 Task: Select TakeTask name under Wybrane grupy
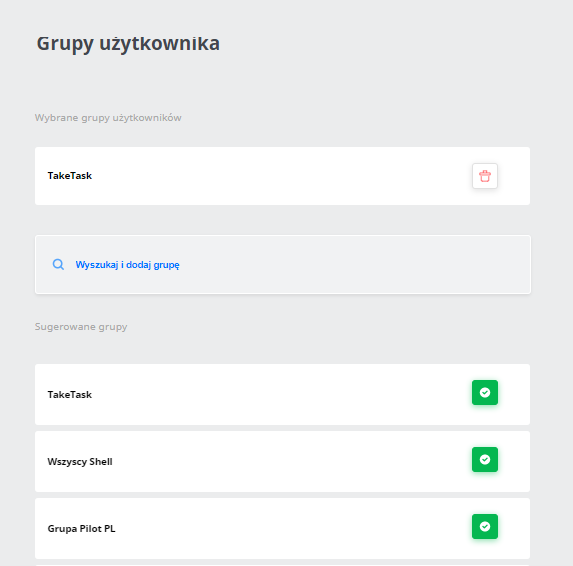pos(69,176)
